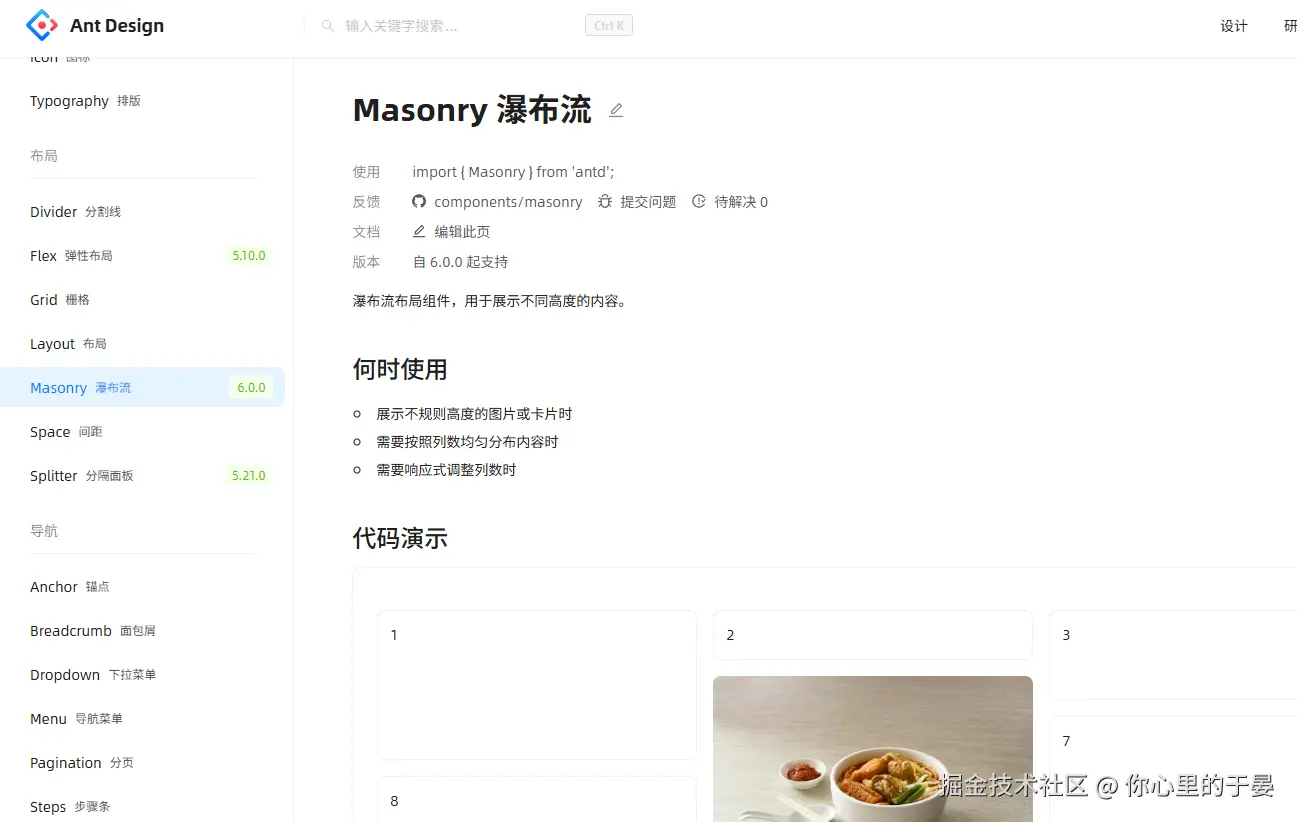The width and height of the screenshot is (1297, 822).
Task: Click the Ant Design logo icon
Action: pos(42,26)
